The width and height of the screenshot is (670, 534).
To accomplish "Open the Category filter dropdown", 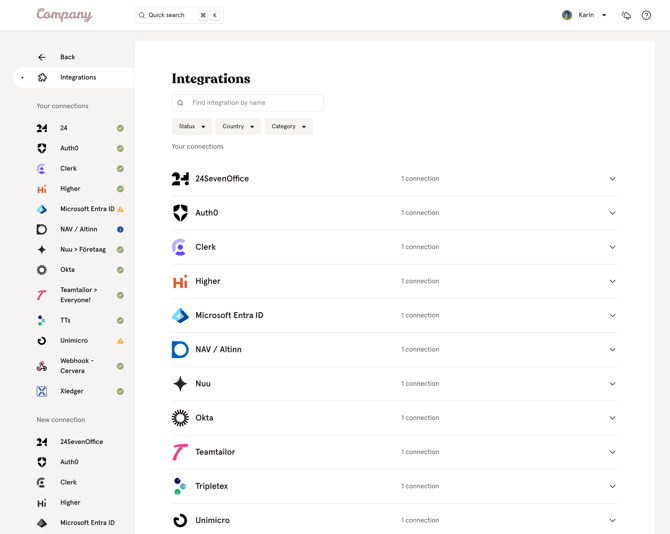I will (288, 126).
